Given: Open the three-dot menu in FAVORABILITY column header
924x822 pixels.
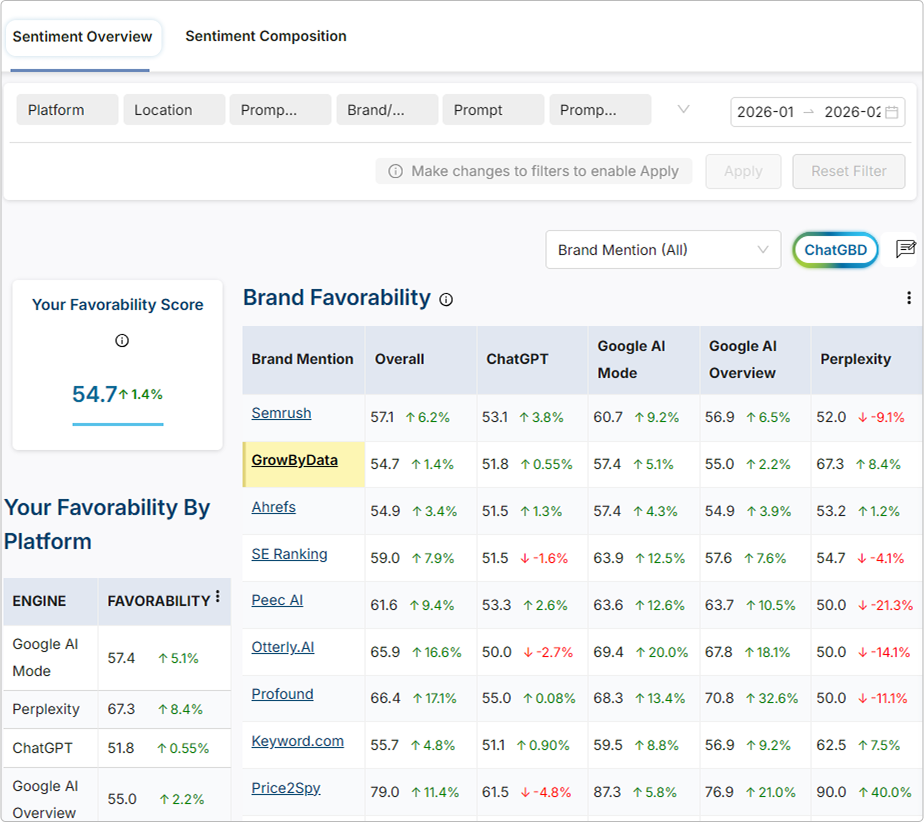Looking at the screenshot, I should 218,598.
